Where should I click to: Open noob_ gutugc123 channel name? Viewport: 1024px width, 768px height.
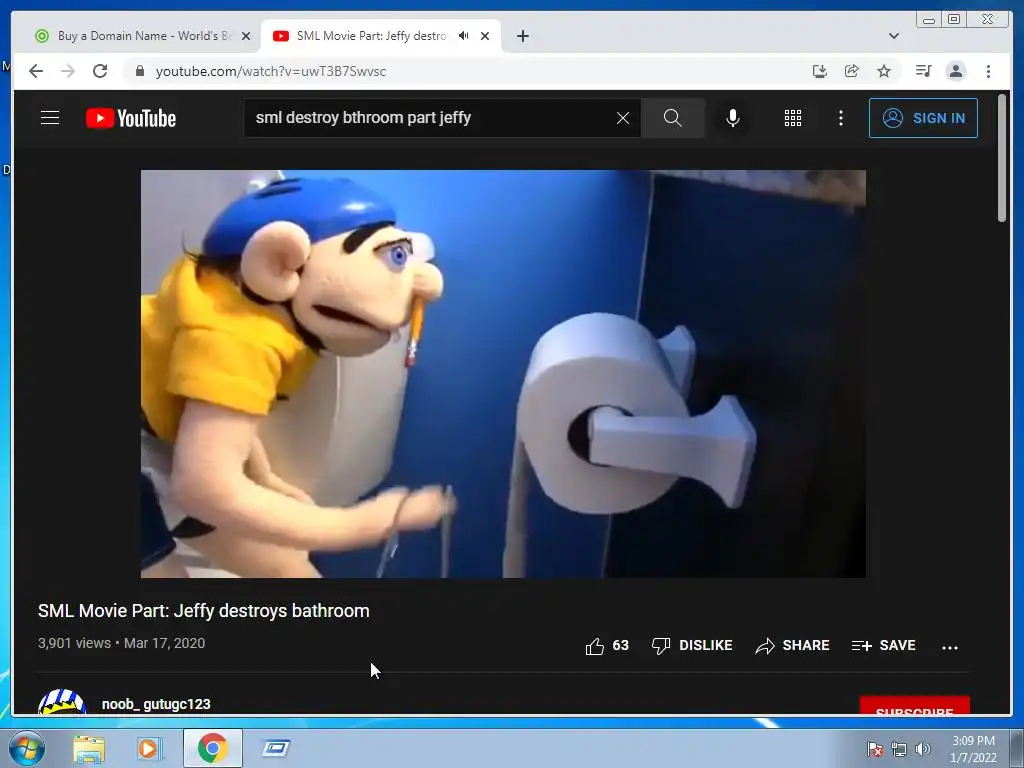156,704
